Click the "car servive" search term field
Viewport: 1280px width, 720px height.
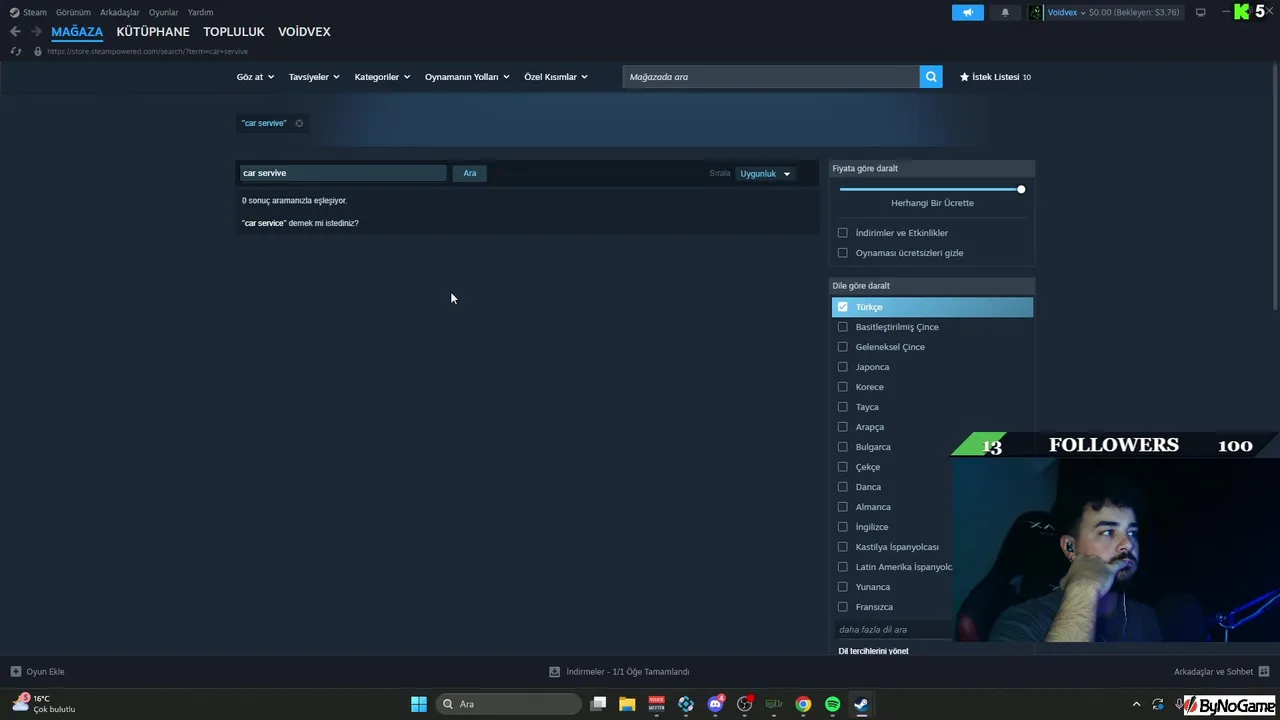[343, 173]
